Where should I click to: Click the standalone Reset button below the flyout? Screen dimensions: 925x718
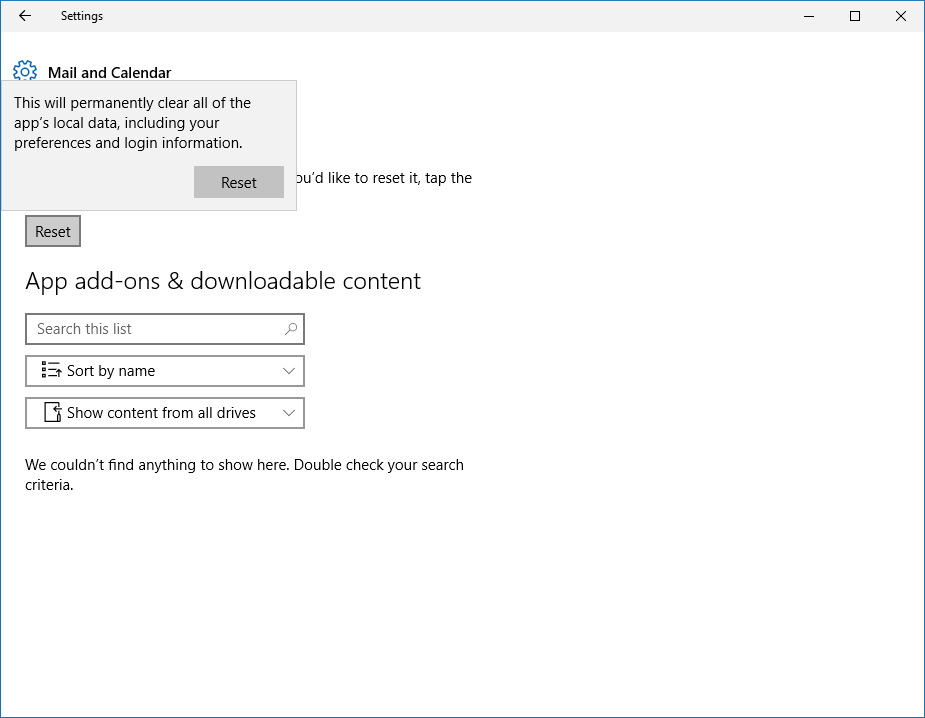pos(52,231)
